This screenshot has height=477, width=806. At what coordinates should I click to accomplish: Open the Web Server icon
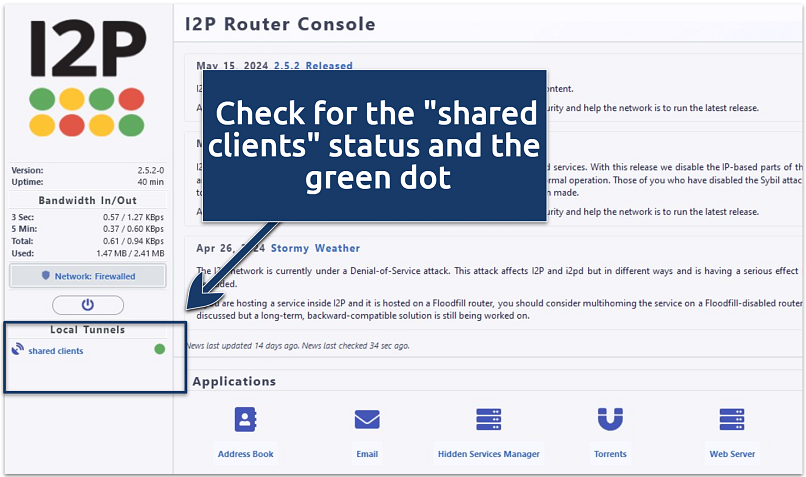tap(732, 419)
